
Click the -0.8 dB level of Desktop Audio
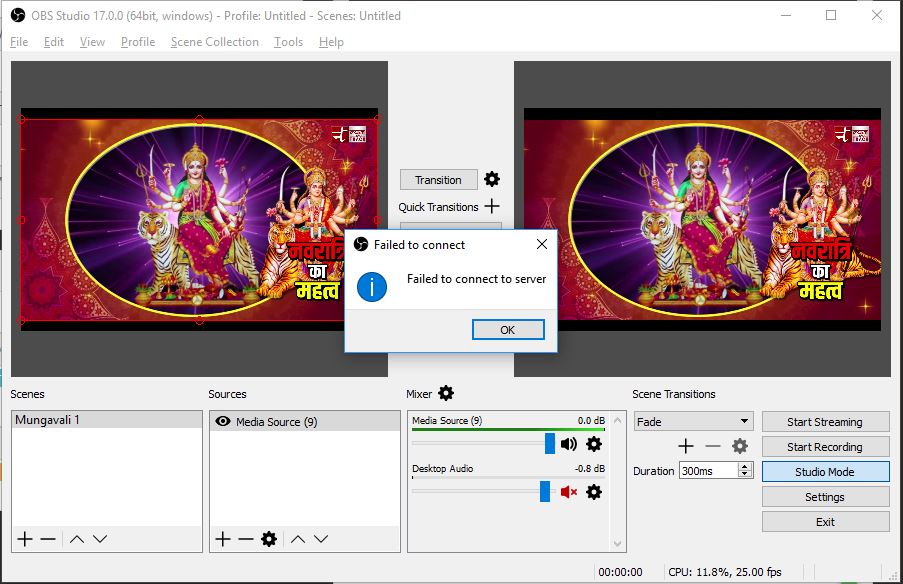(x=590, y=468)
